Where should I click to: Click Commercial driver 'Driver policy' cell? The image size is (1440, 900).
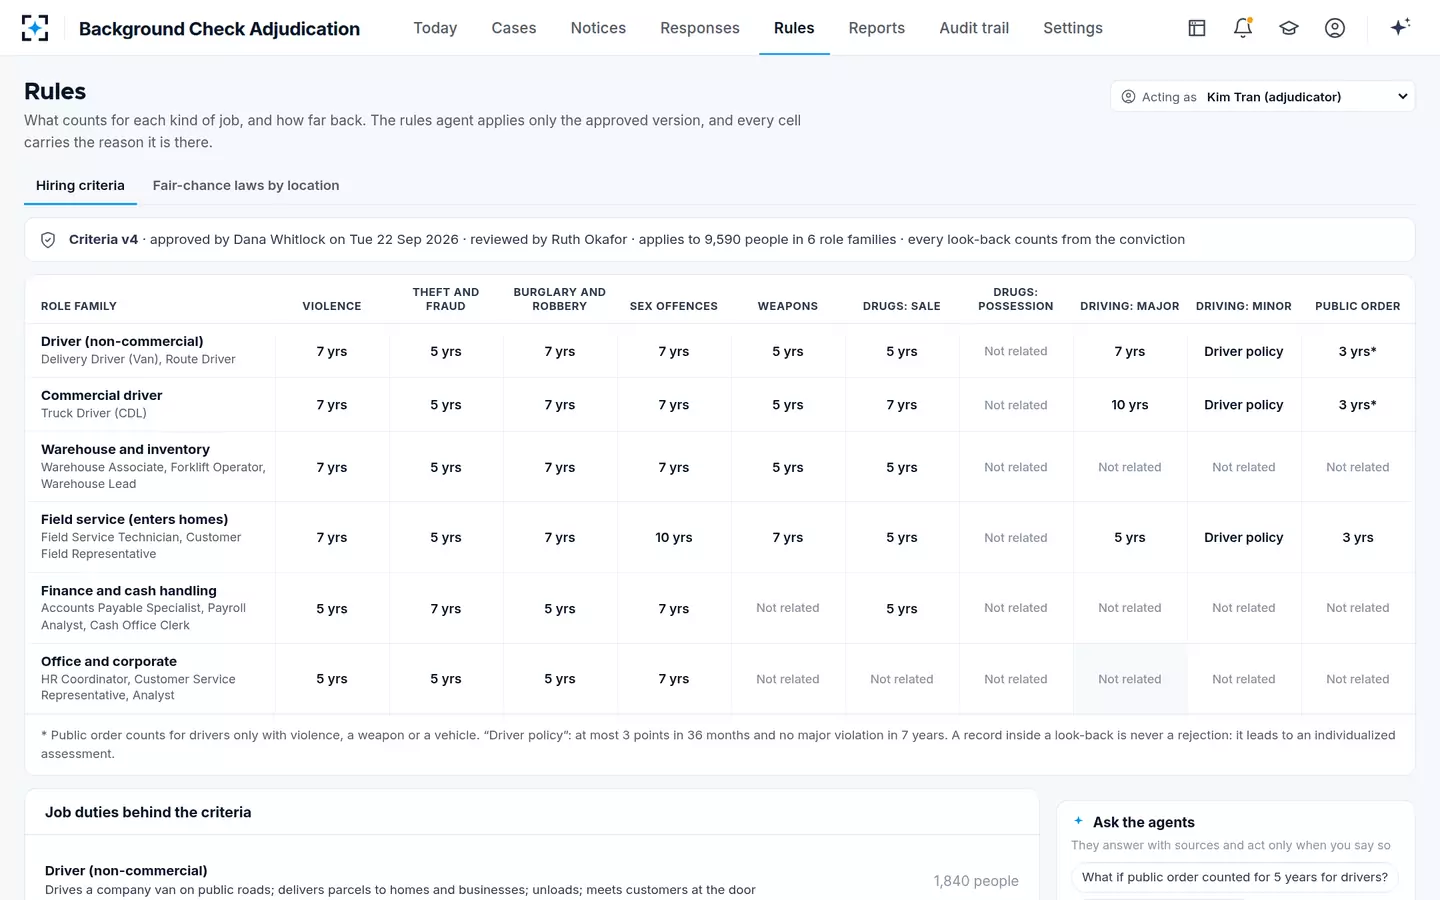pyautogui.click(x=1244, y=405)
